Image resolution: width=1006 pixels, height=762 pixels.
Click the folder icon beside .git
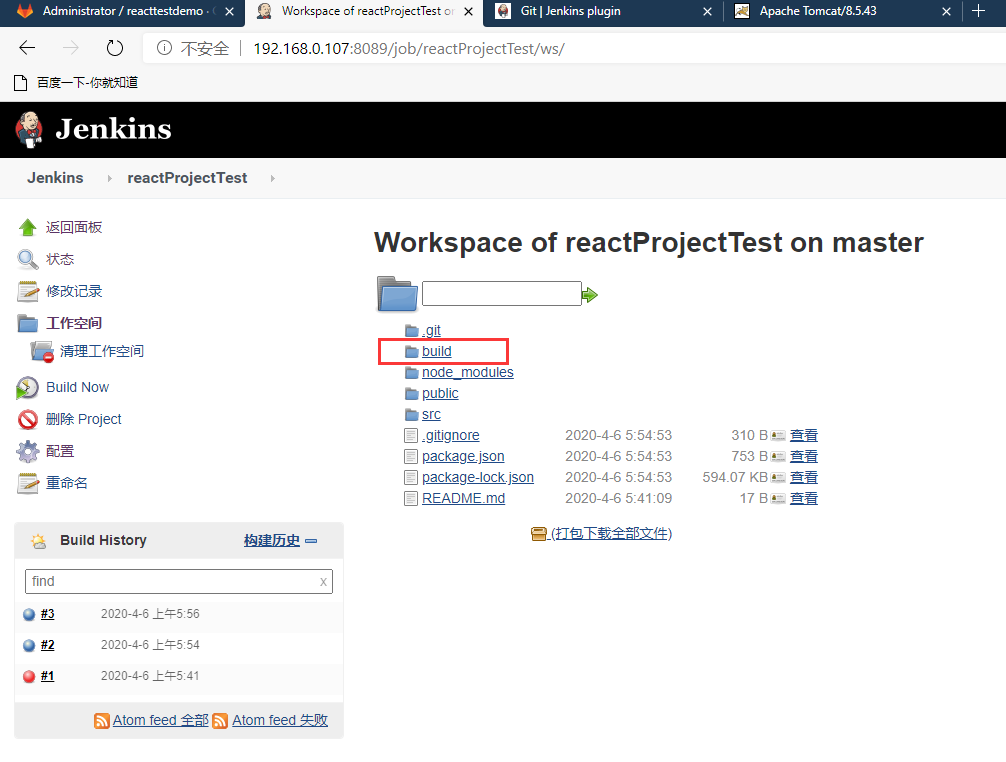[412, 331]
